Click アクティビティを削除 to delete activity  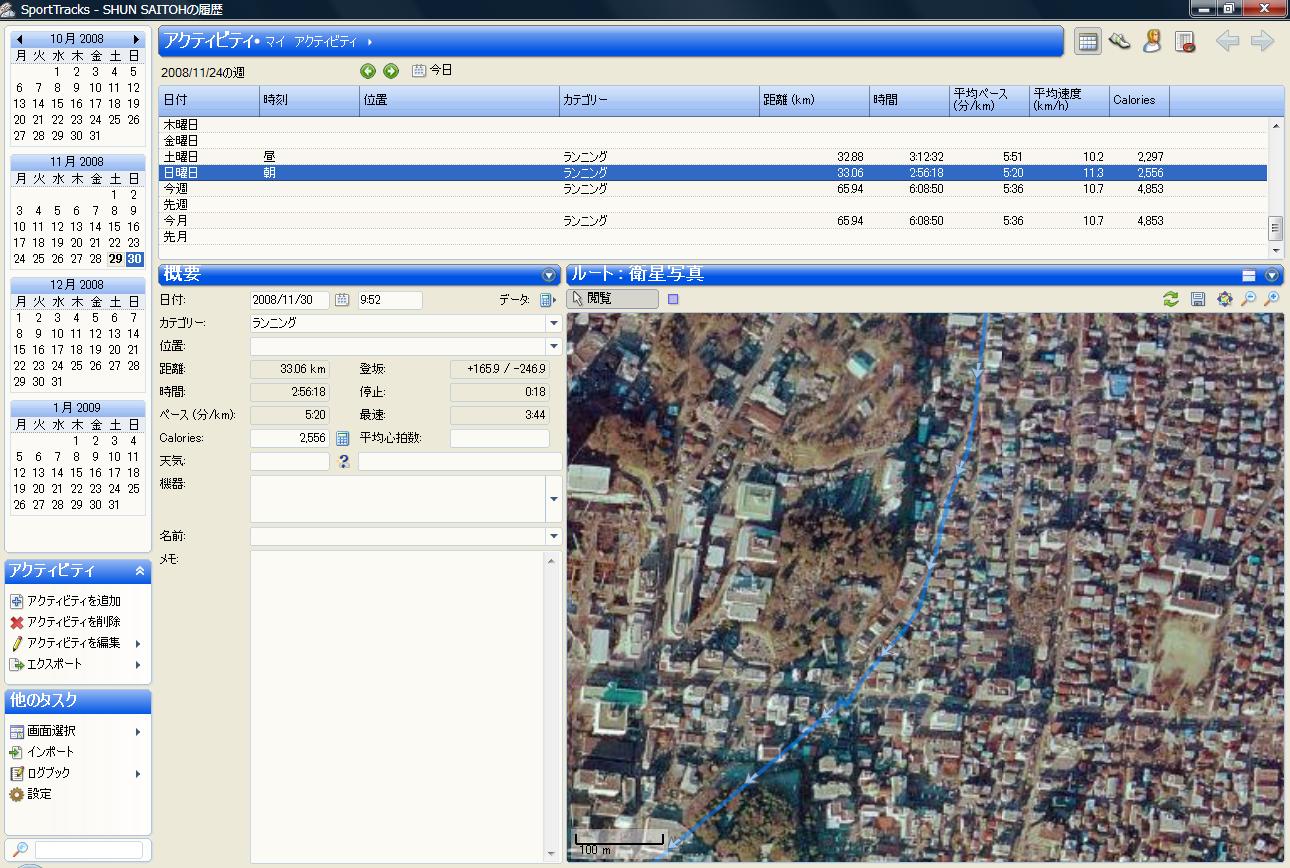tap(66, 622)
